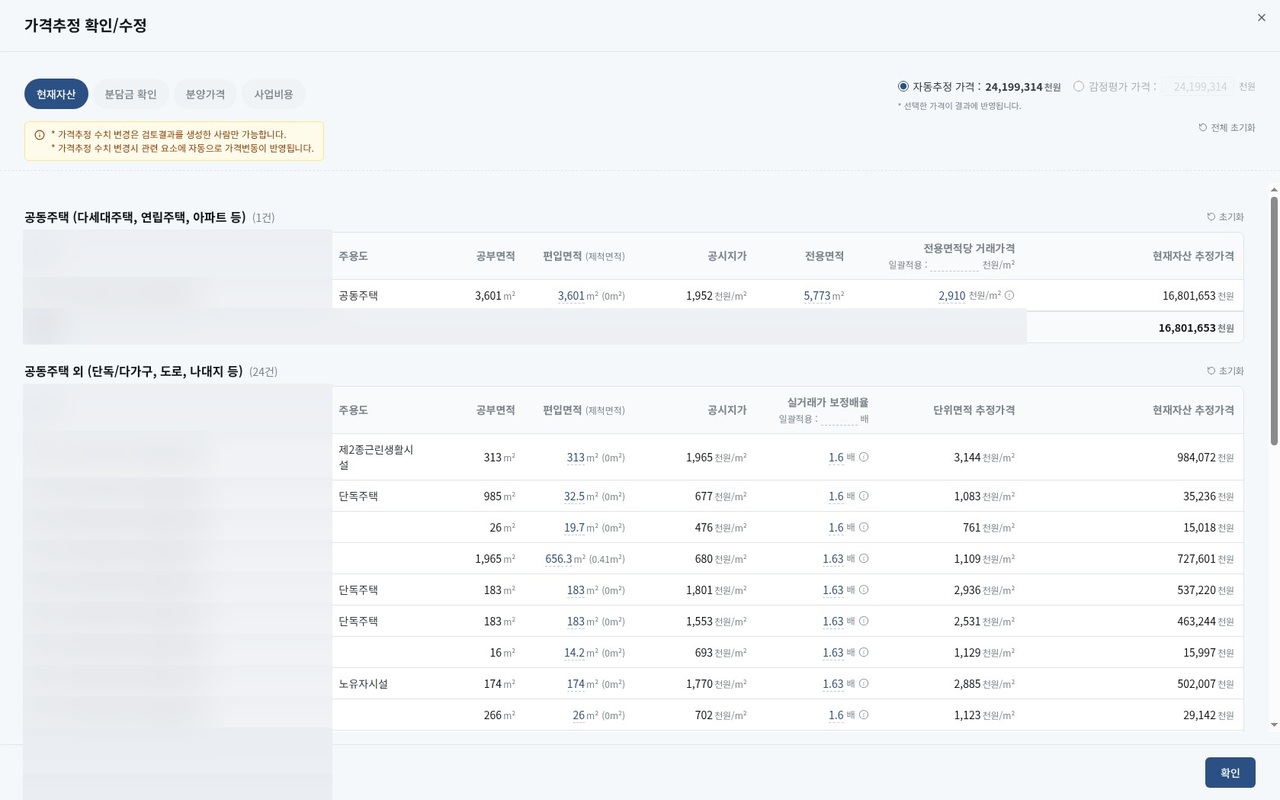Edit 보정배율 1.63 in the 727,601 row
The height and width of the screenshot is (800, 1280).
pyautogui.click(x=833, y=559)
